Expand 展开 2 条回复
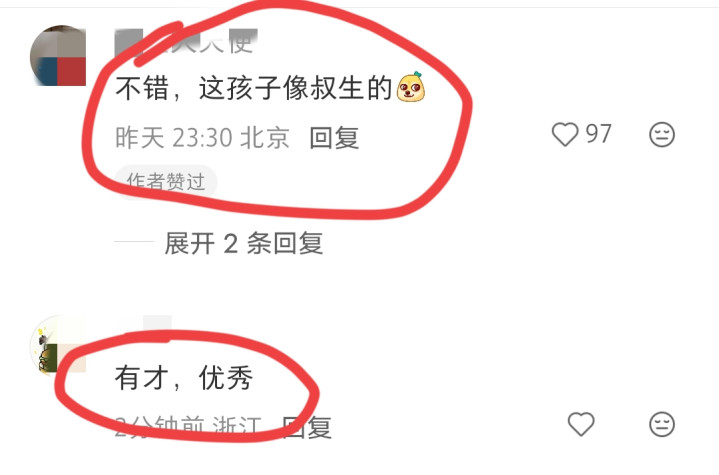This screenshot has width=719, height=475. pos(243,243)
